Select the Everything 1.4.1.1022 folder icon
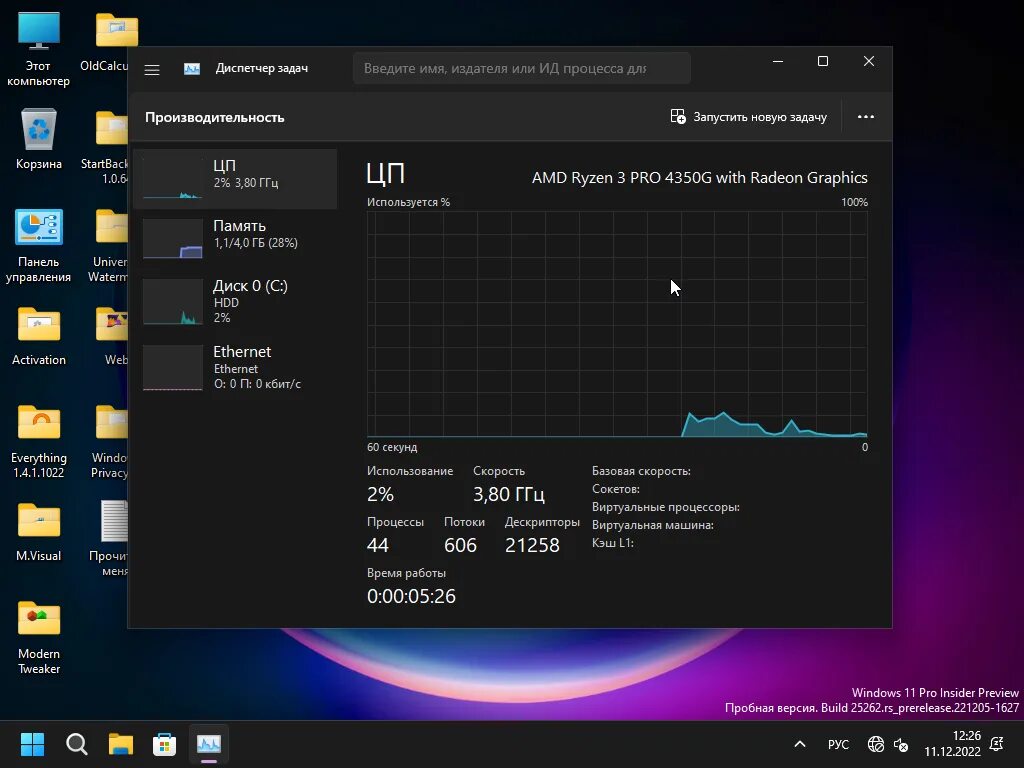The height and width of the screenshot is (768, 1024). click(39, 442)
